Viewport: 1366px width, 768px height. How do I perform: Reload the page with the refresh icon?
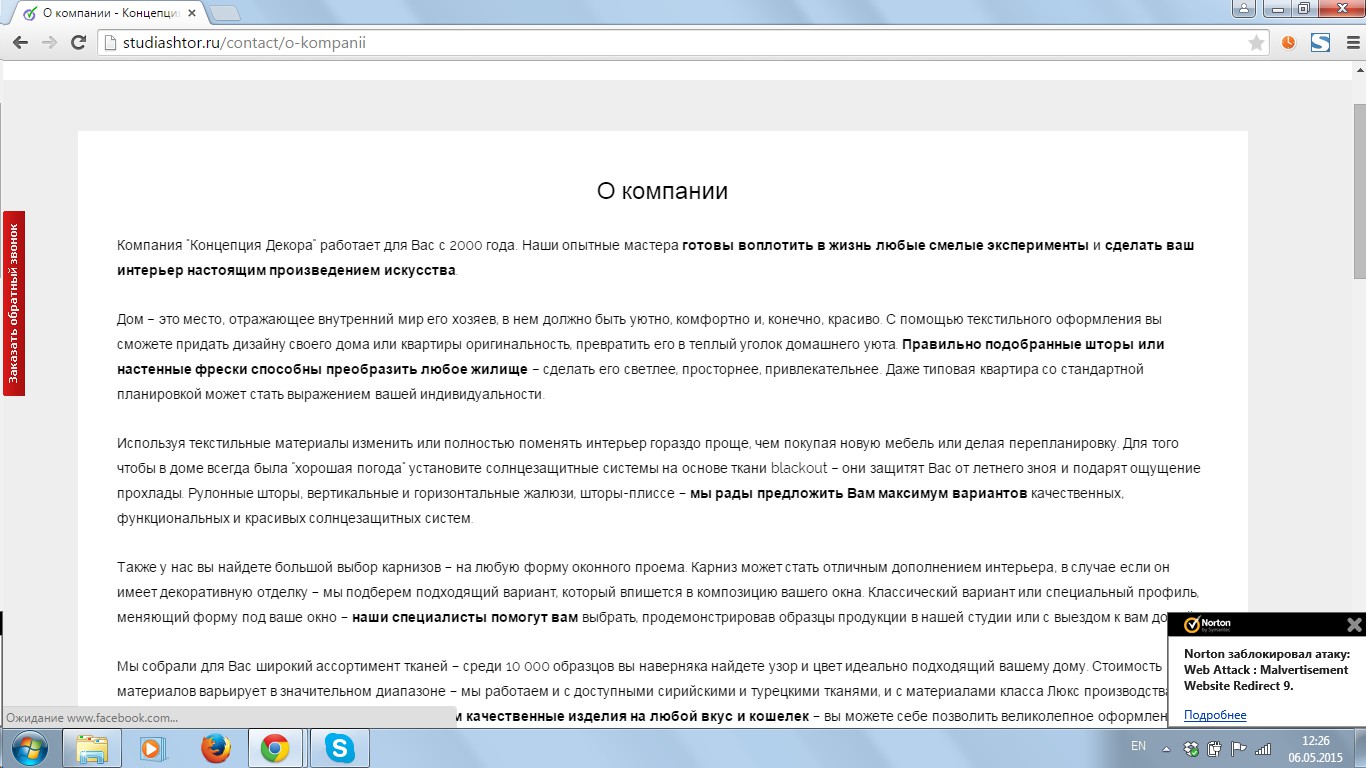coord(78,43)
